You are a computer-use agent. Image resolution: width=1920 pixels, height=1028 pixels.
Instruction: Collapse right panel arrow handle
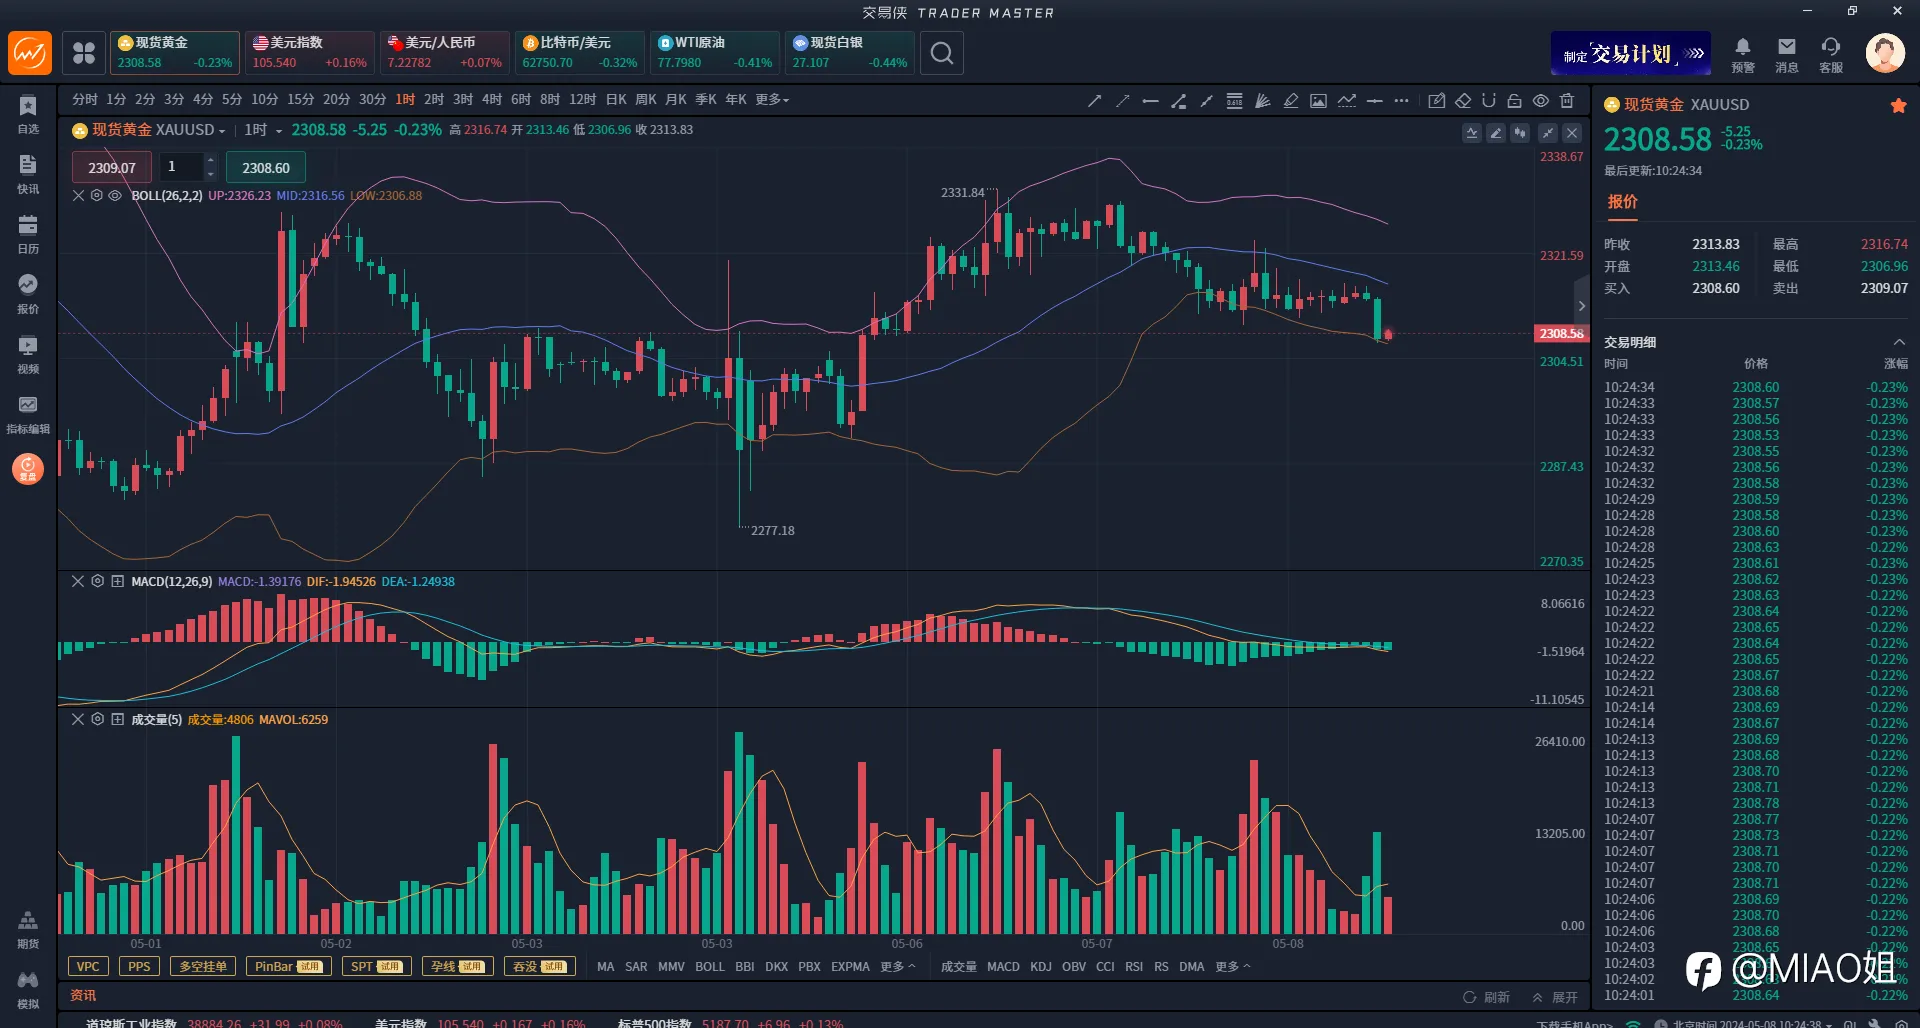pyautogui.click(x=1581, y=306)
